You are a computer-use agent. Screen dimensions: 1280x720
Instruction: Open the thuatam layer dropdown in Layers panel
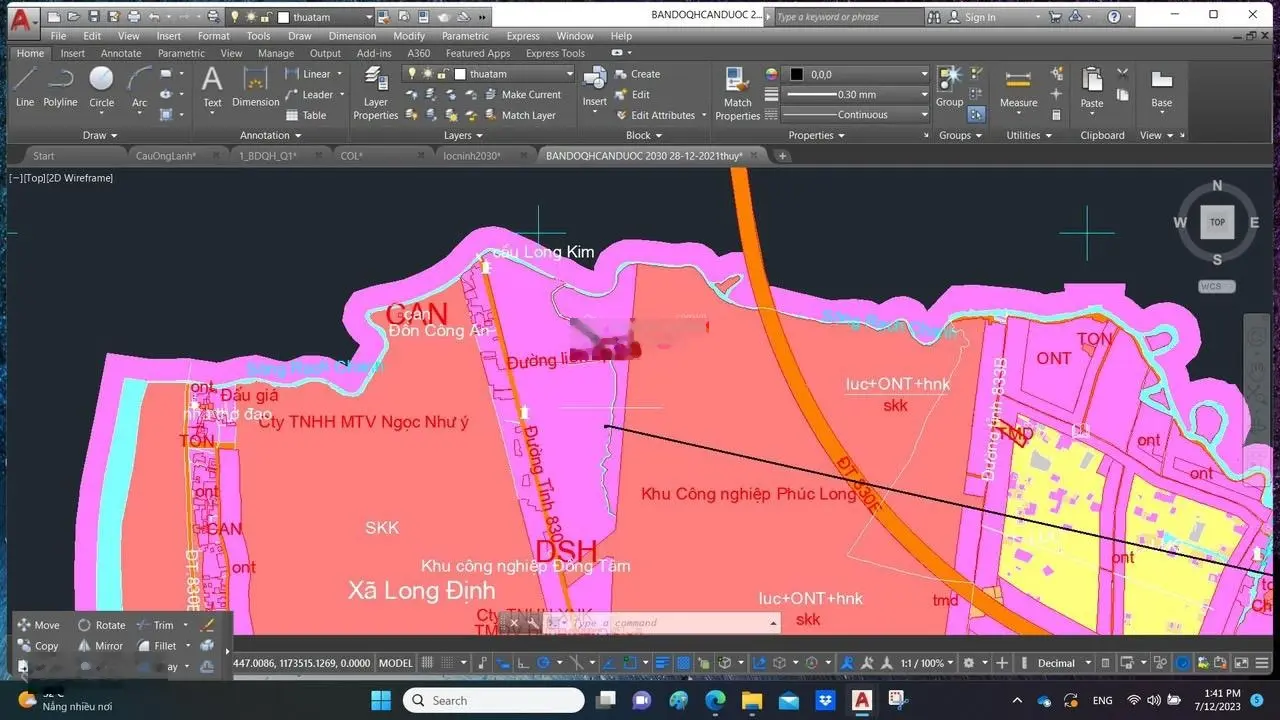point(569,74)
